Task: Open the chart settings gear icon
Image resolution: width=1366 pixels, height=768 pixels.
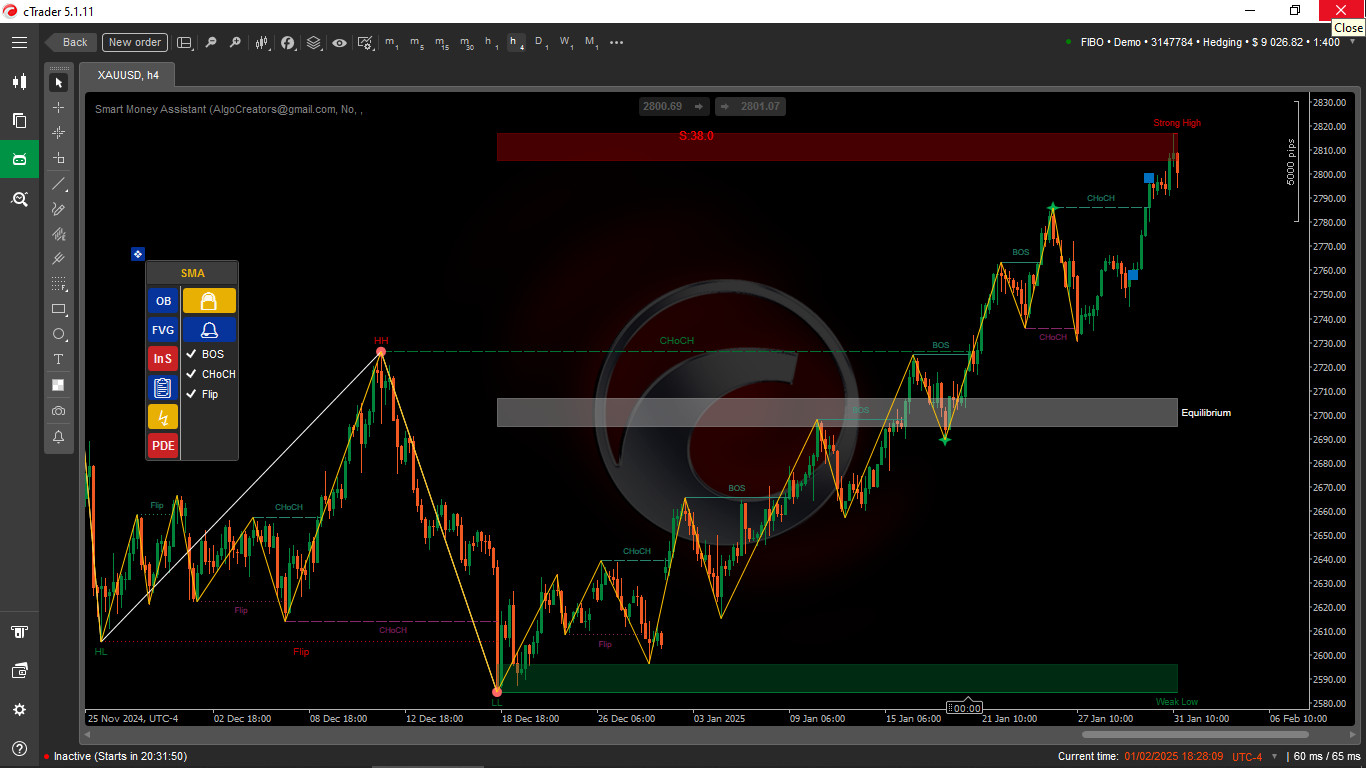Action: (18, 709)
